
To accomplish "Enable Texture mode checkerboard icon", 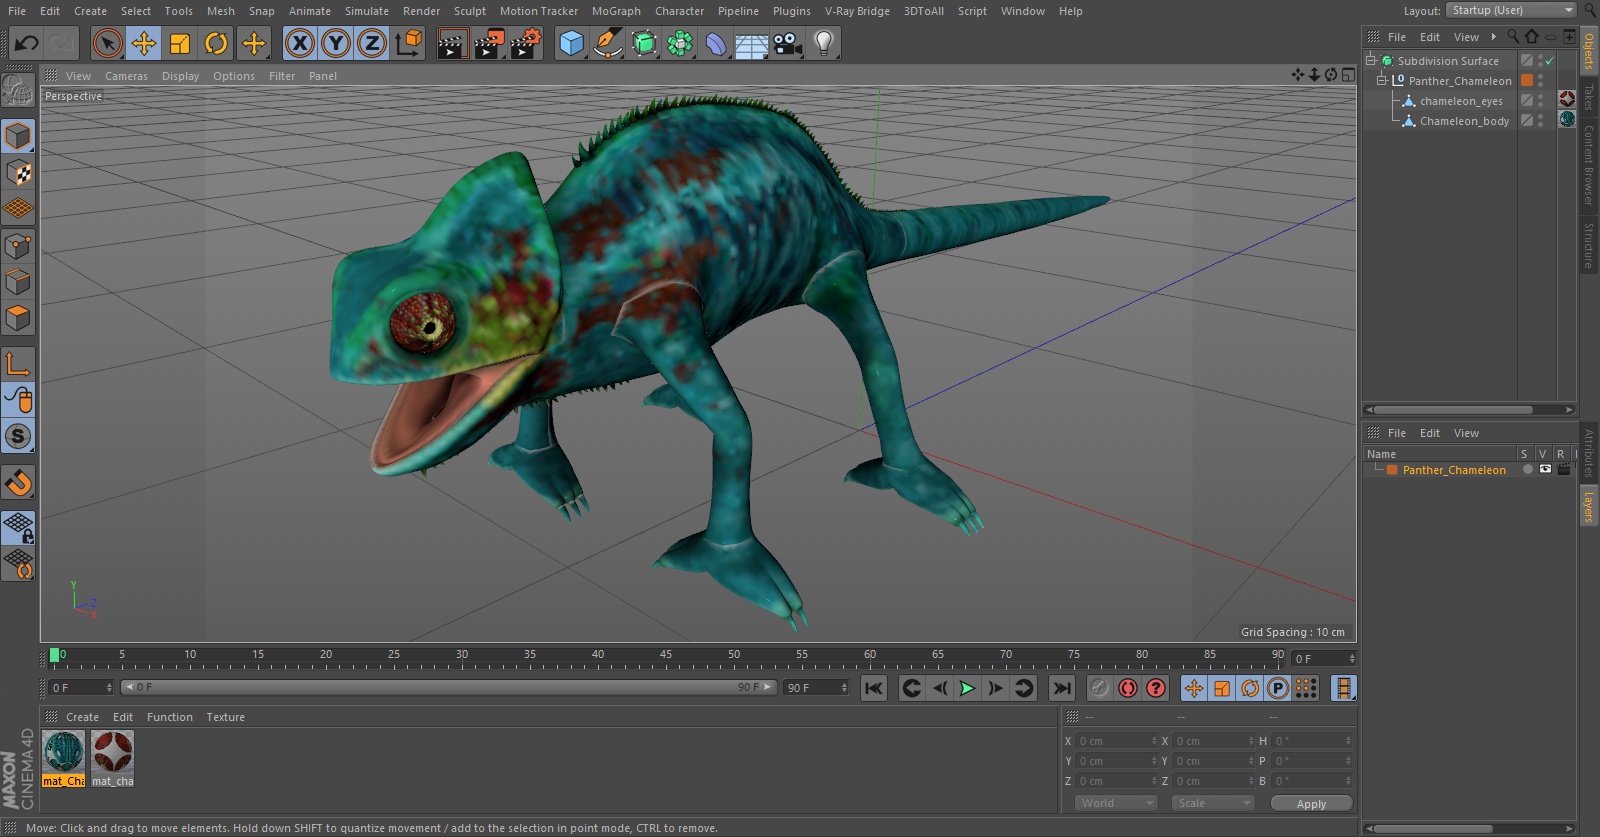I will coord(18,173).
